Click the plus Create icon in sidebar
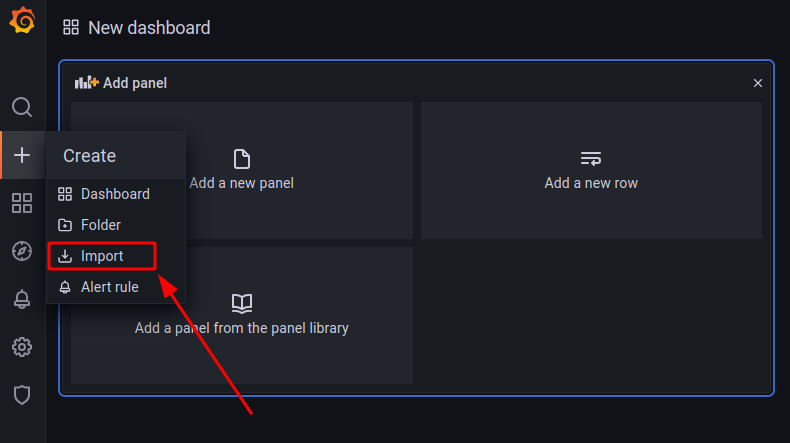This screenshot has width=790, height=443. point(22,155)
